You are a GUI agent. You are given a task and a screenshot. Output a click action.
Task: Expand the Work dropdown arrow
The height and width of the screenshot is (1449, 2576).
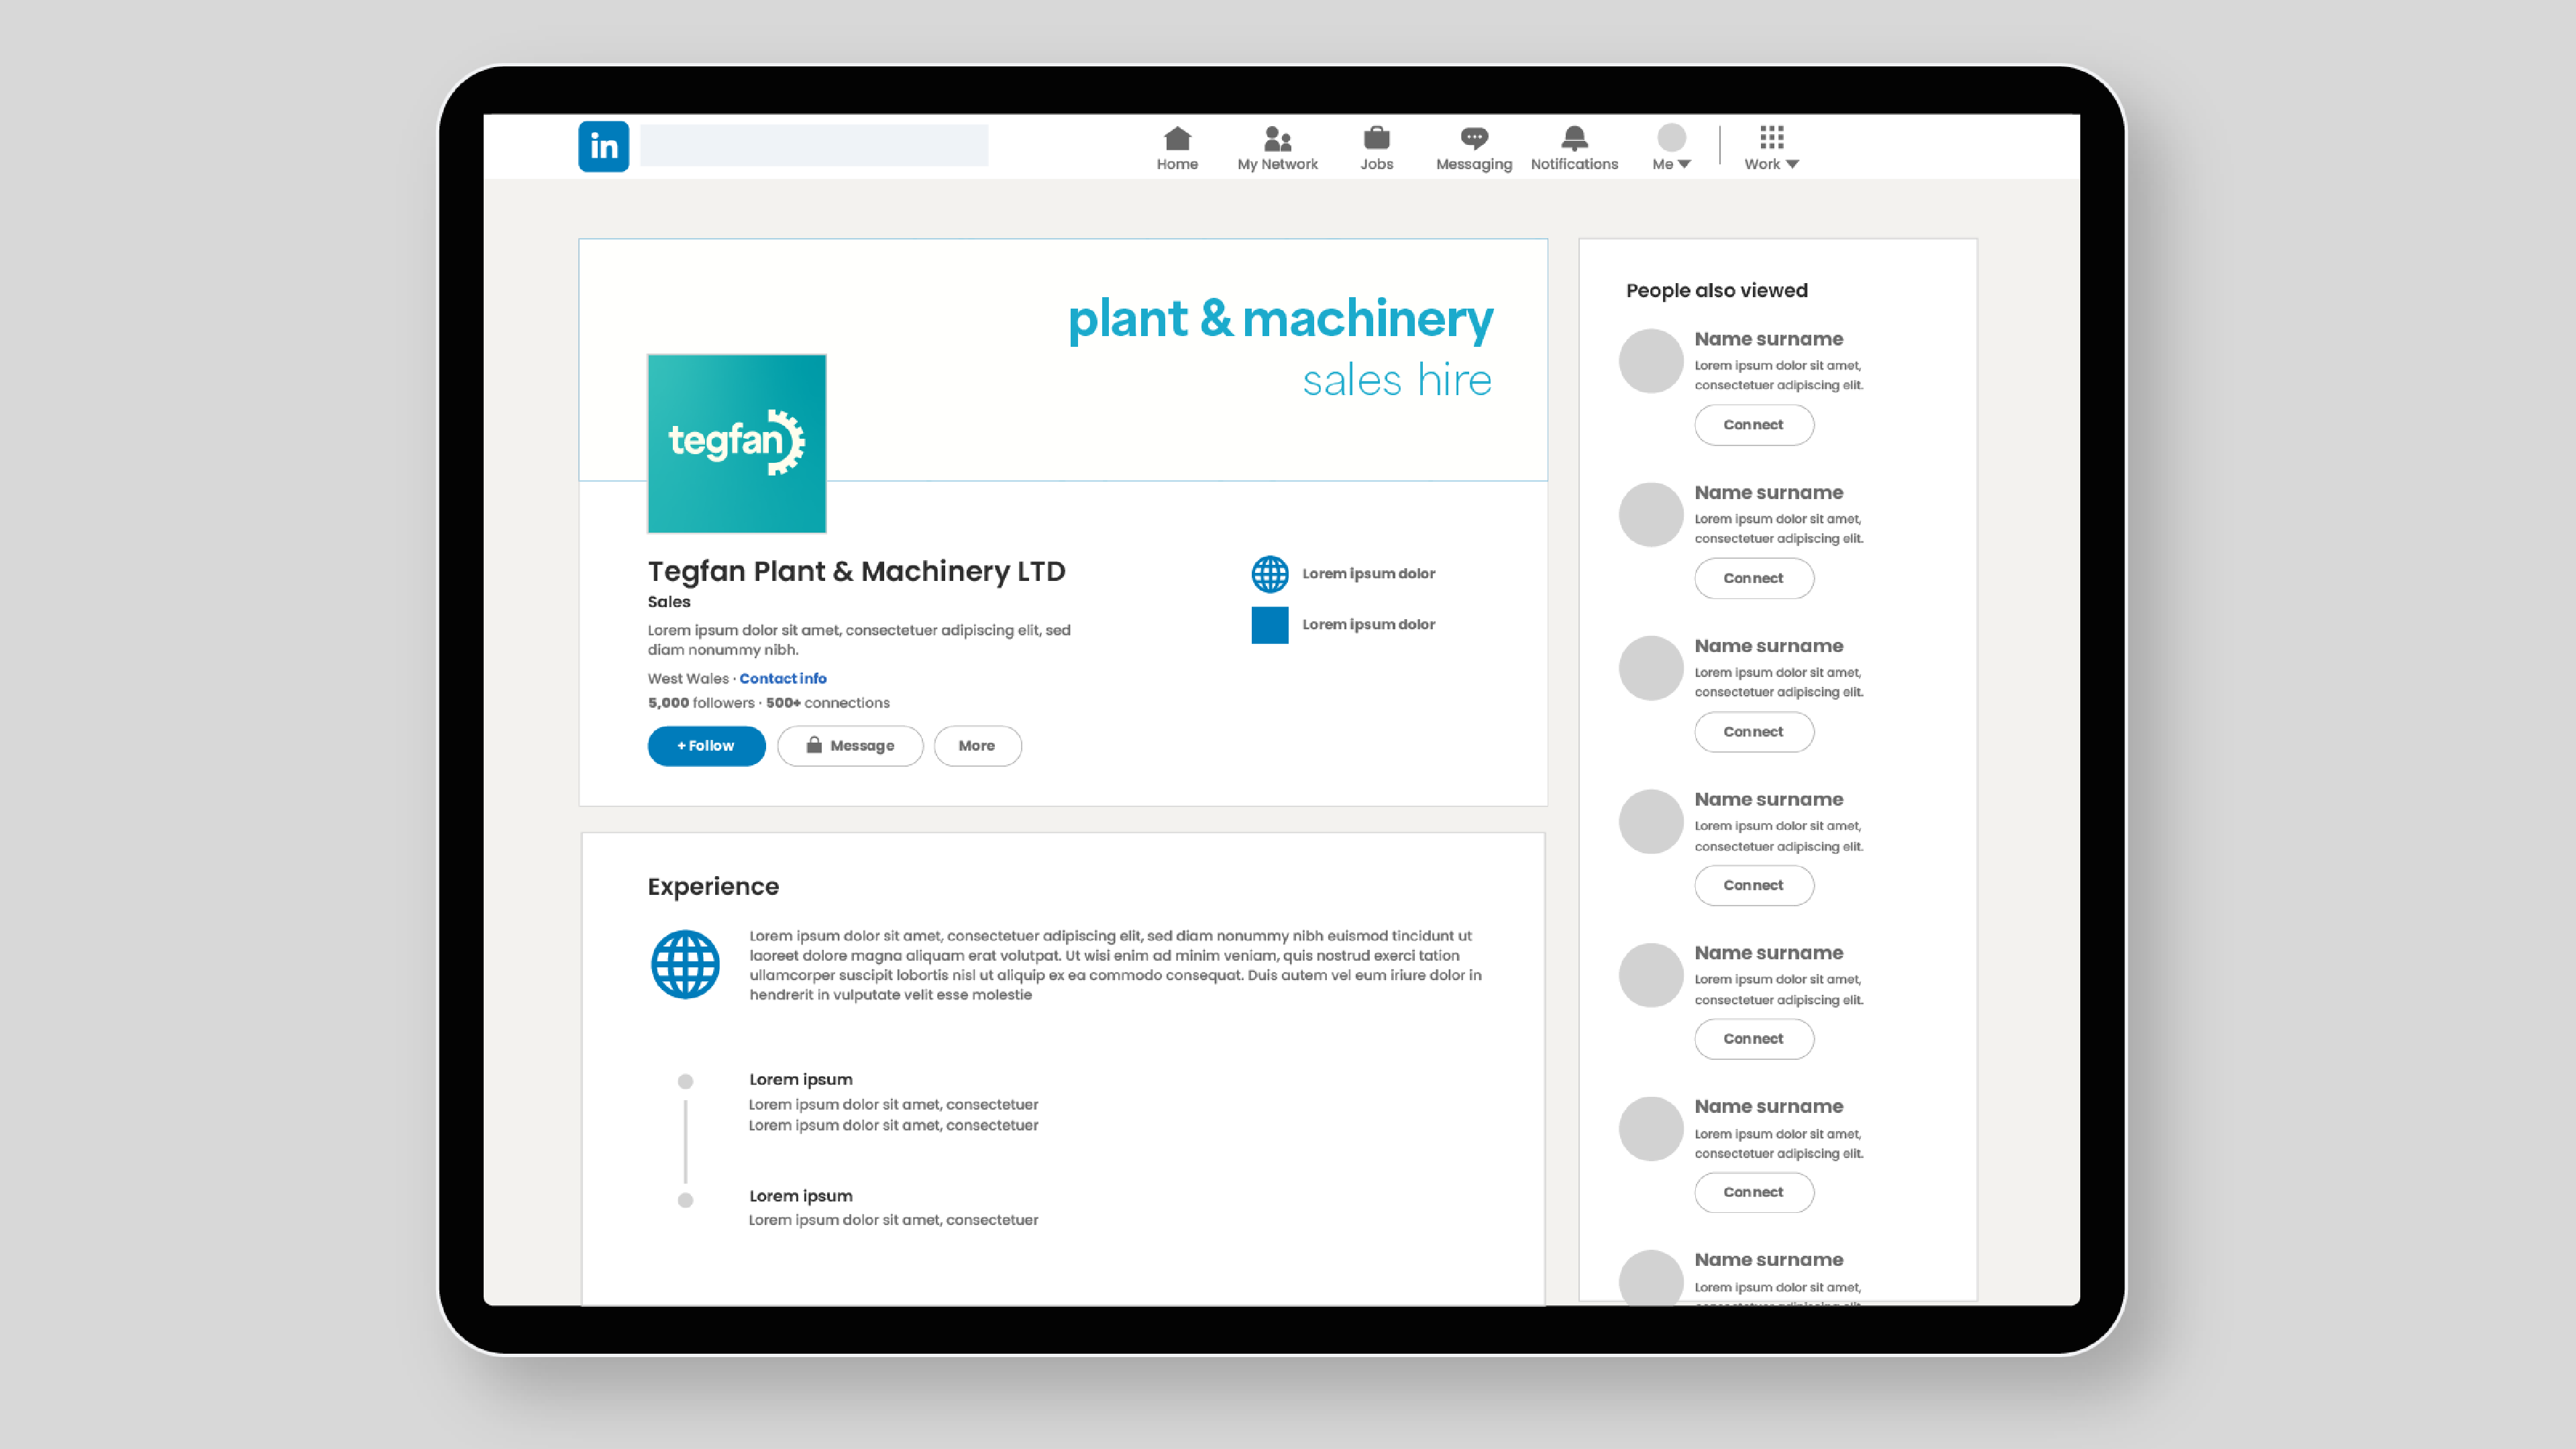point(1792,164)
